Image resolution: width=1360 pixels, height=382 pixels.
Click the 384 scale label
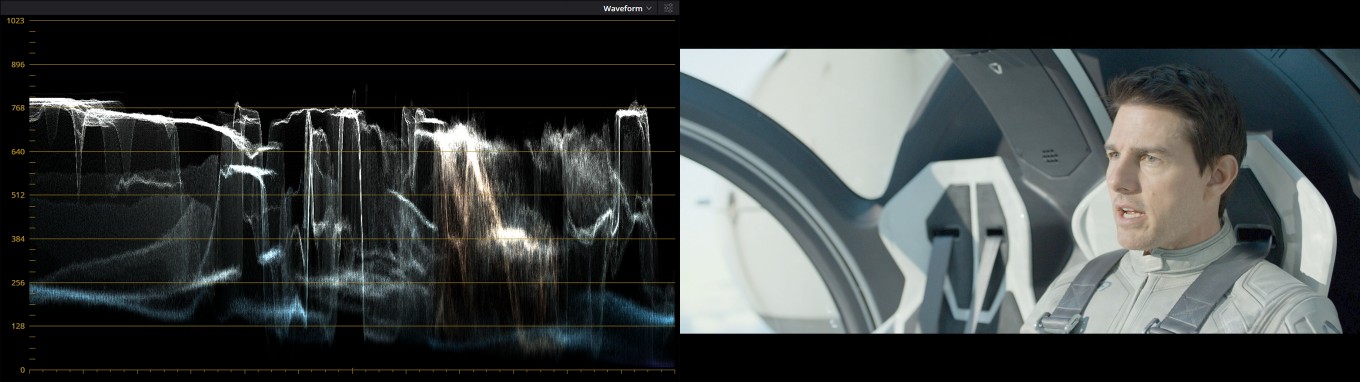17,239
